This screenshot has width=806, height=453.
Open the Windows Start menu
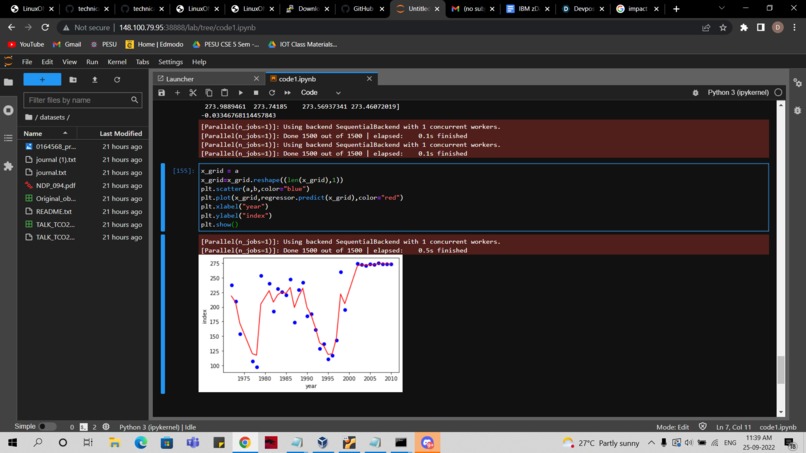click(12, 442)
